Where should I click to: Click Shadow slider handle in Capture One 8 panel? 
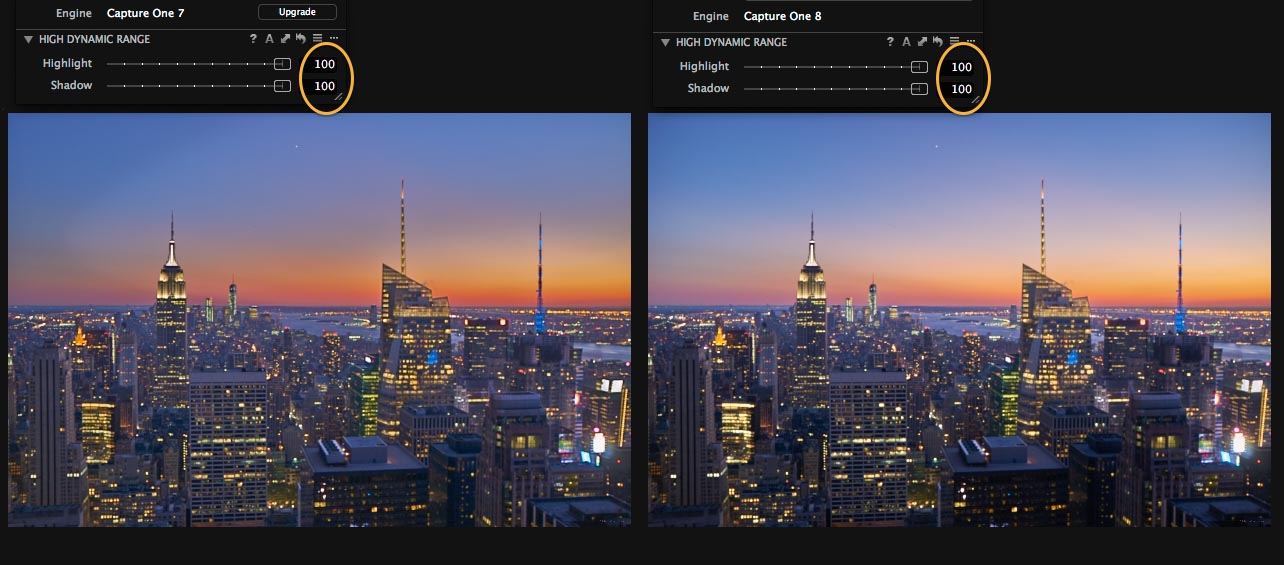click(919, 89)
